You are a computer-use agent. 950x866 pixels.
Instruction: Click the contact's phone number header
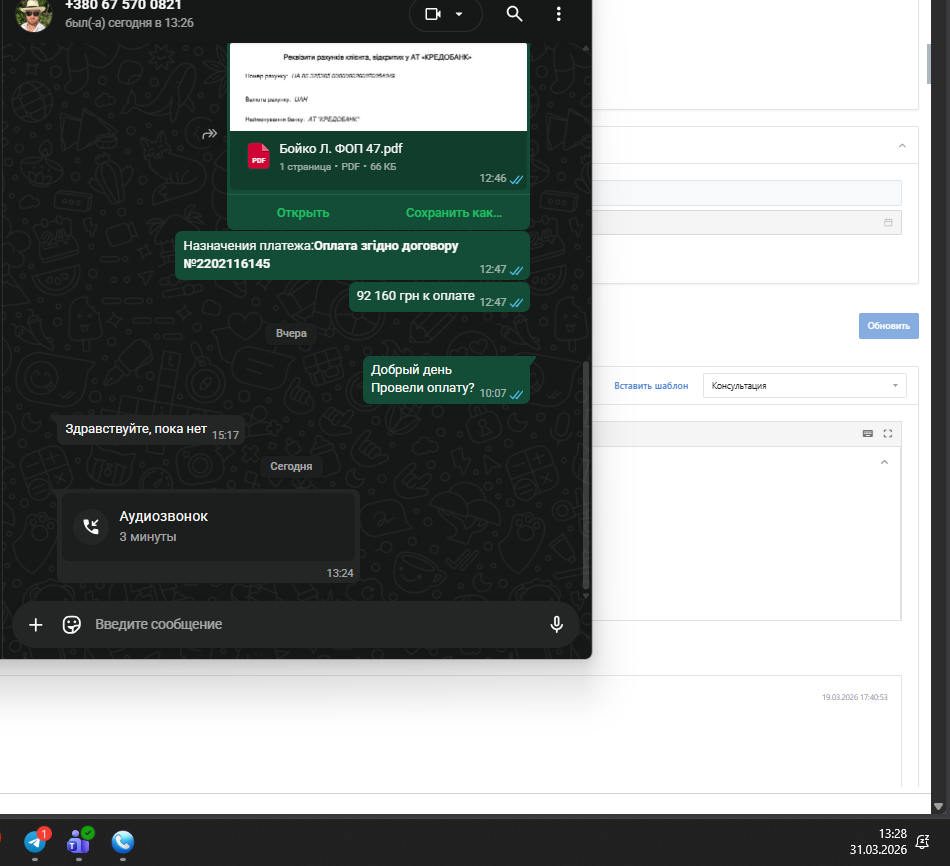(x=123, y=5)
